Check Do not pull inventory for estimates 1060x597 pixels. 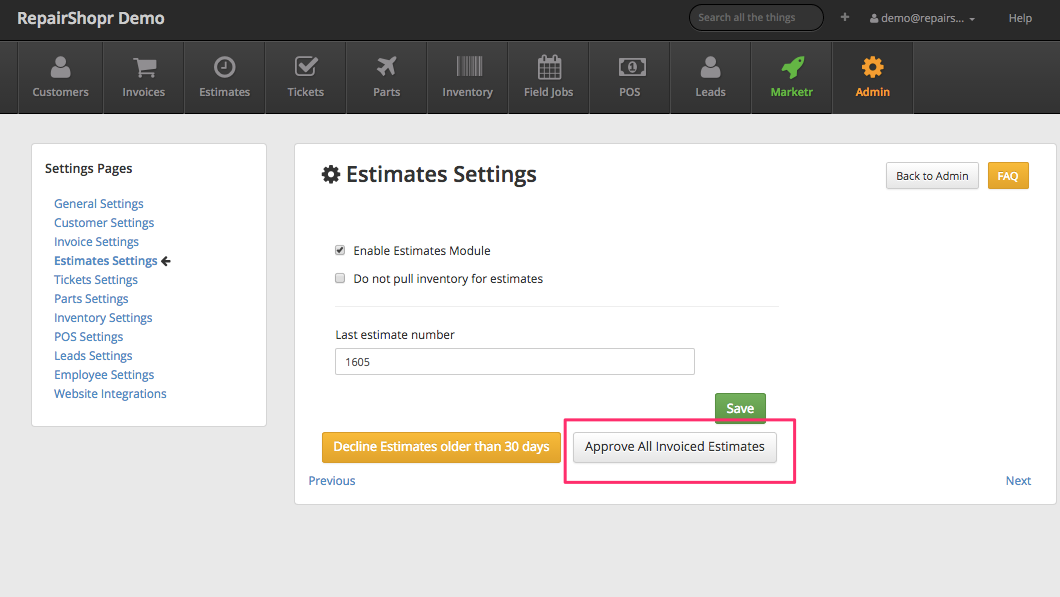pyautogui.click(x=340, y=278)
